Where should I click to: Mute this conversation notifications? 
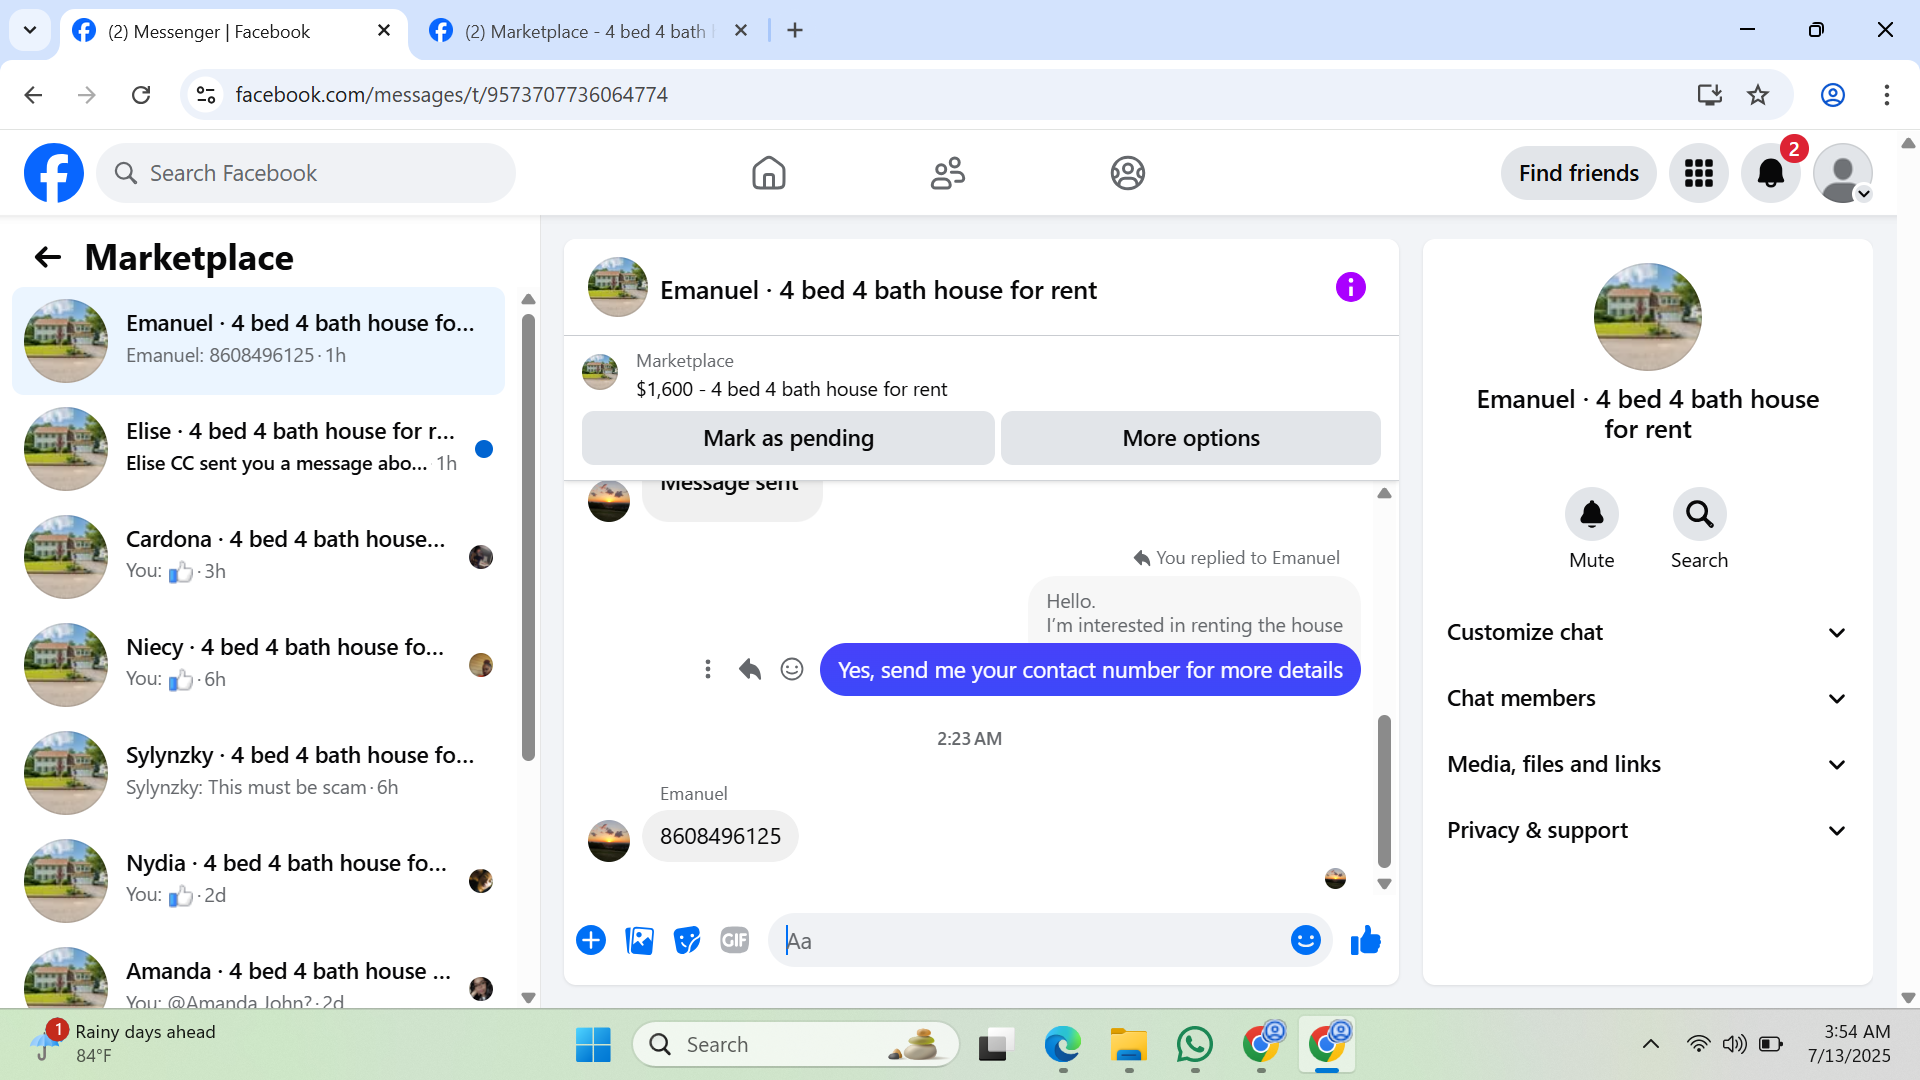point(1591,515)
